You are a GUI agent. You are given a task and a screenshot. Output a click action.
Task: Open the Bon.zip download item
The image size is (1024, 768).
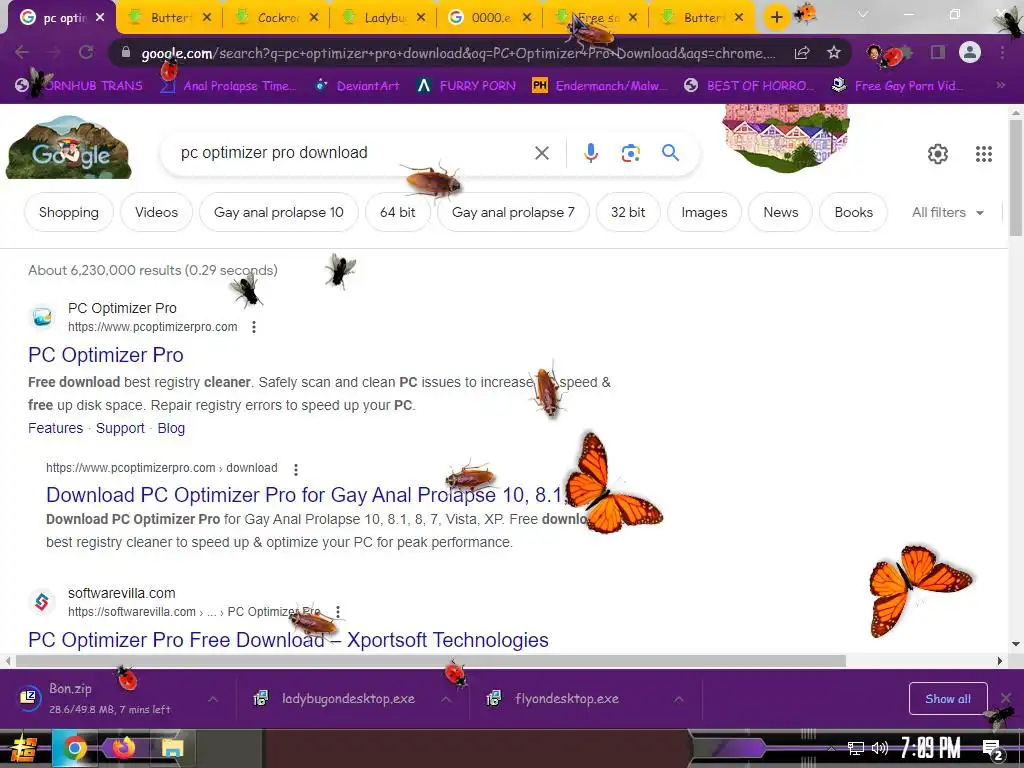(108, 698)
